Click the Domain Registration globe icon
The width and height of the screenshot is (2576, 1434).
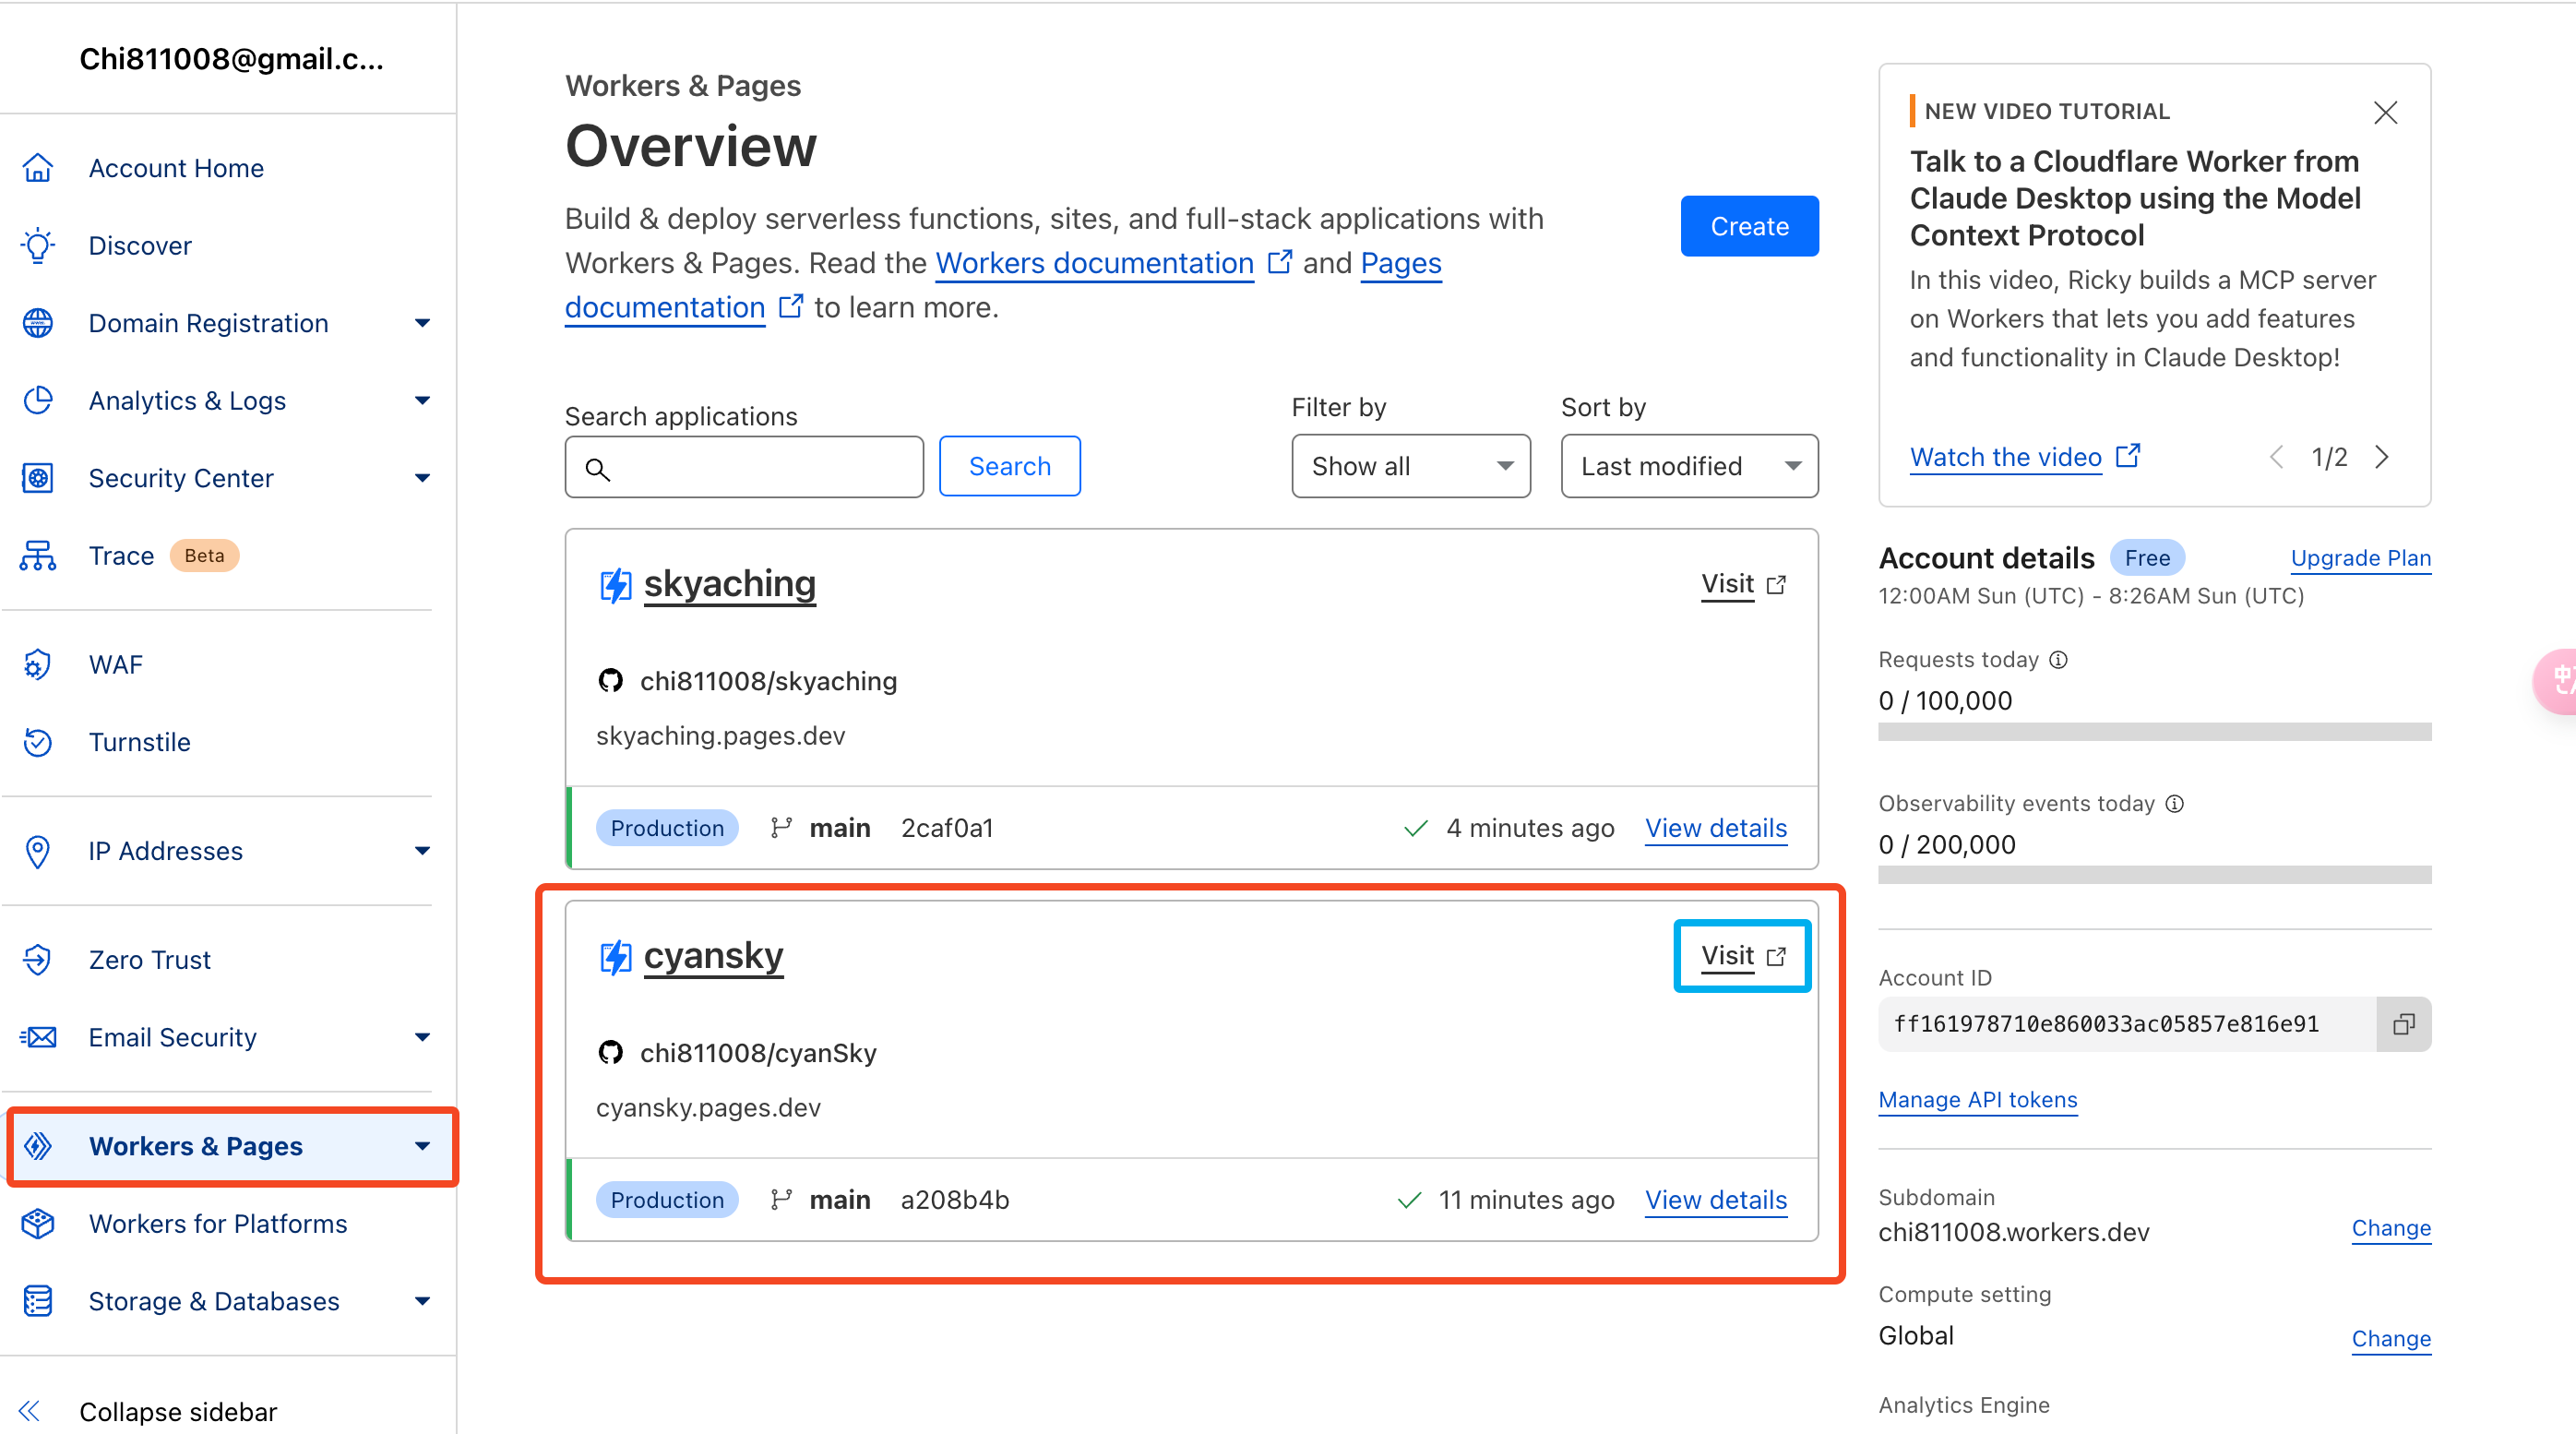(38, 323)
